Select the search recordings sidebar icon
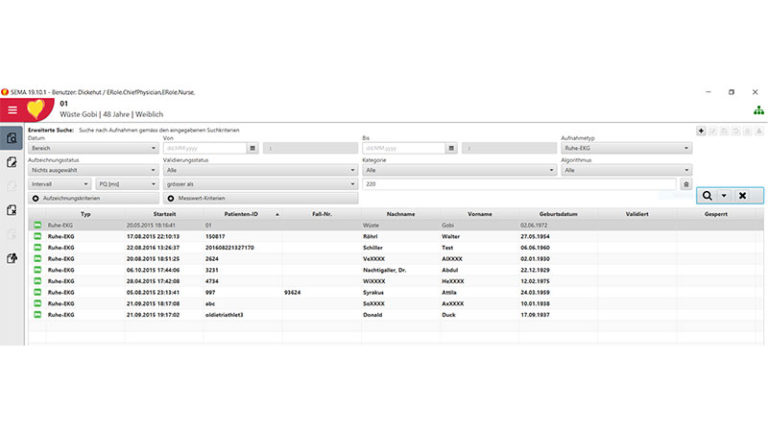Viewport: 768px width, 432px height. [12, 138]
